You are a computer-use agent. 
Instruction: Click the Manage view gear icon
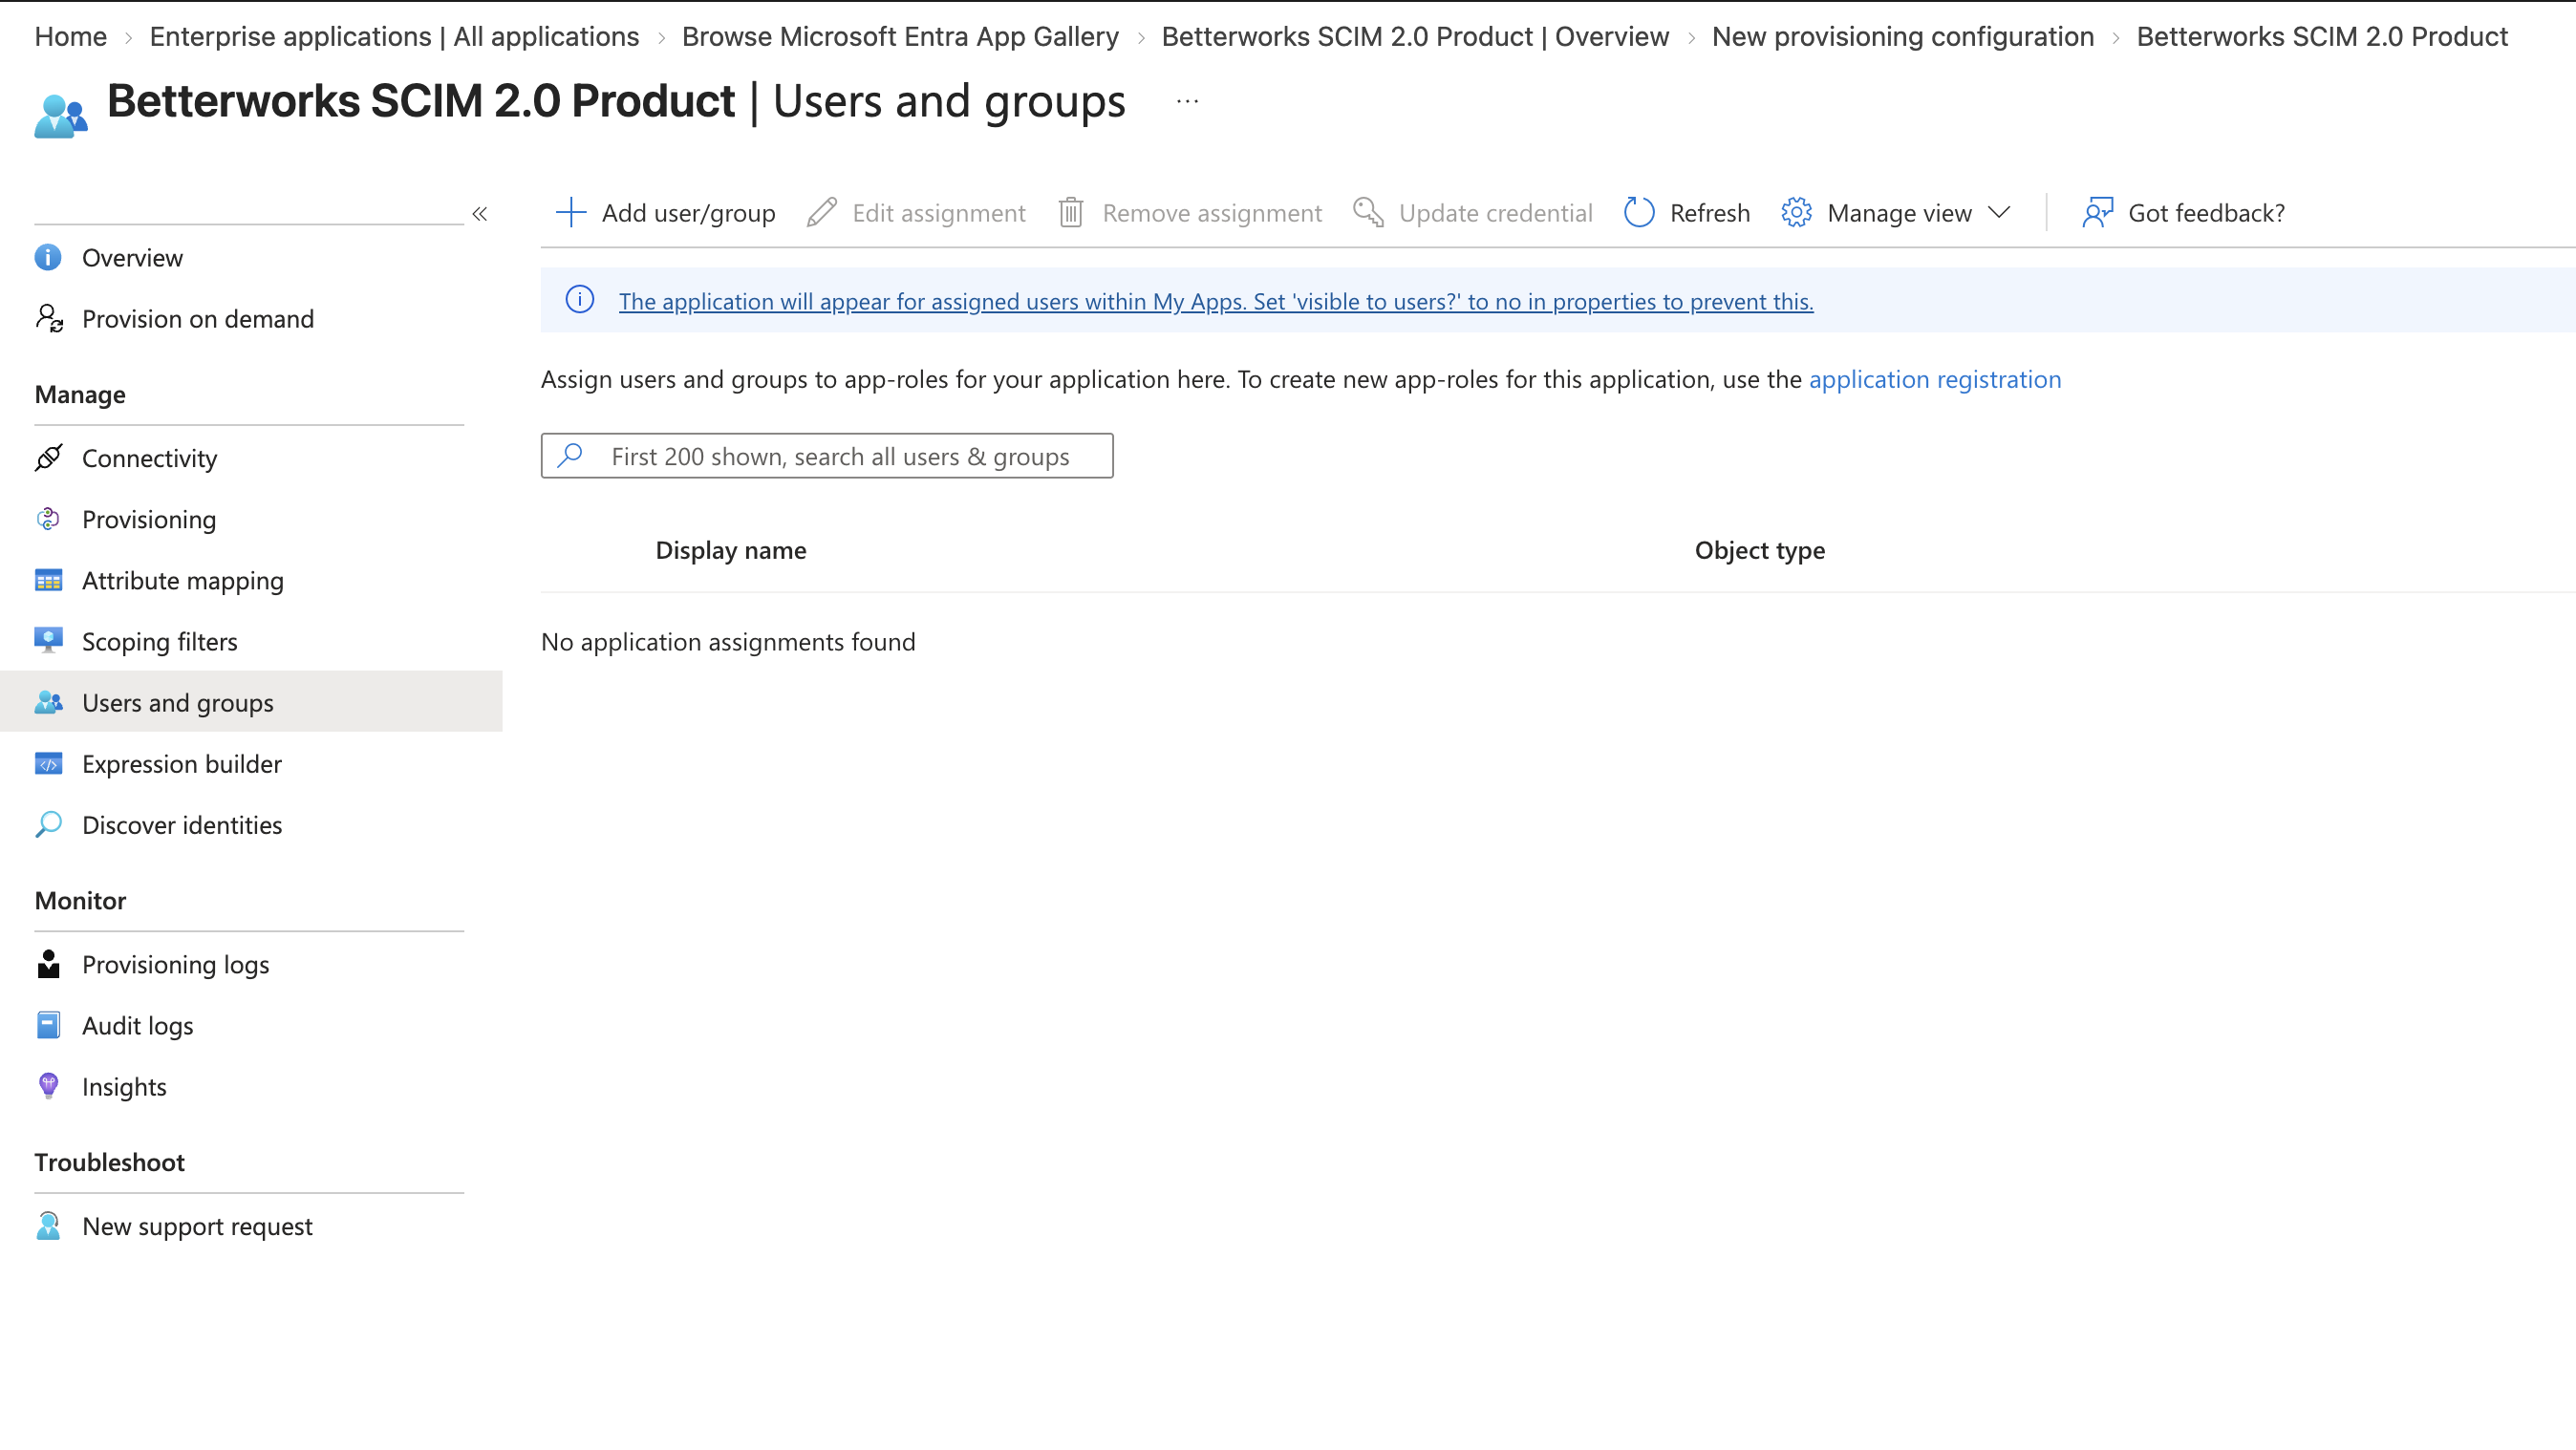[x=1796, y=212]
